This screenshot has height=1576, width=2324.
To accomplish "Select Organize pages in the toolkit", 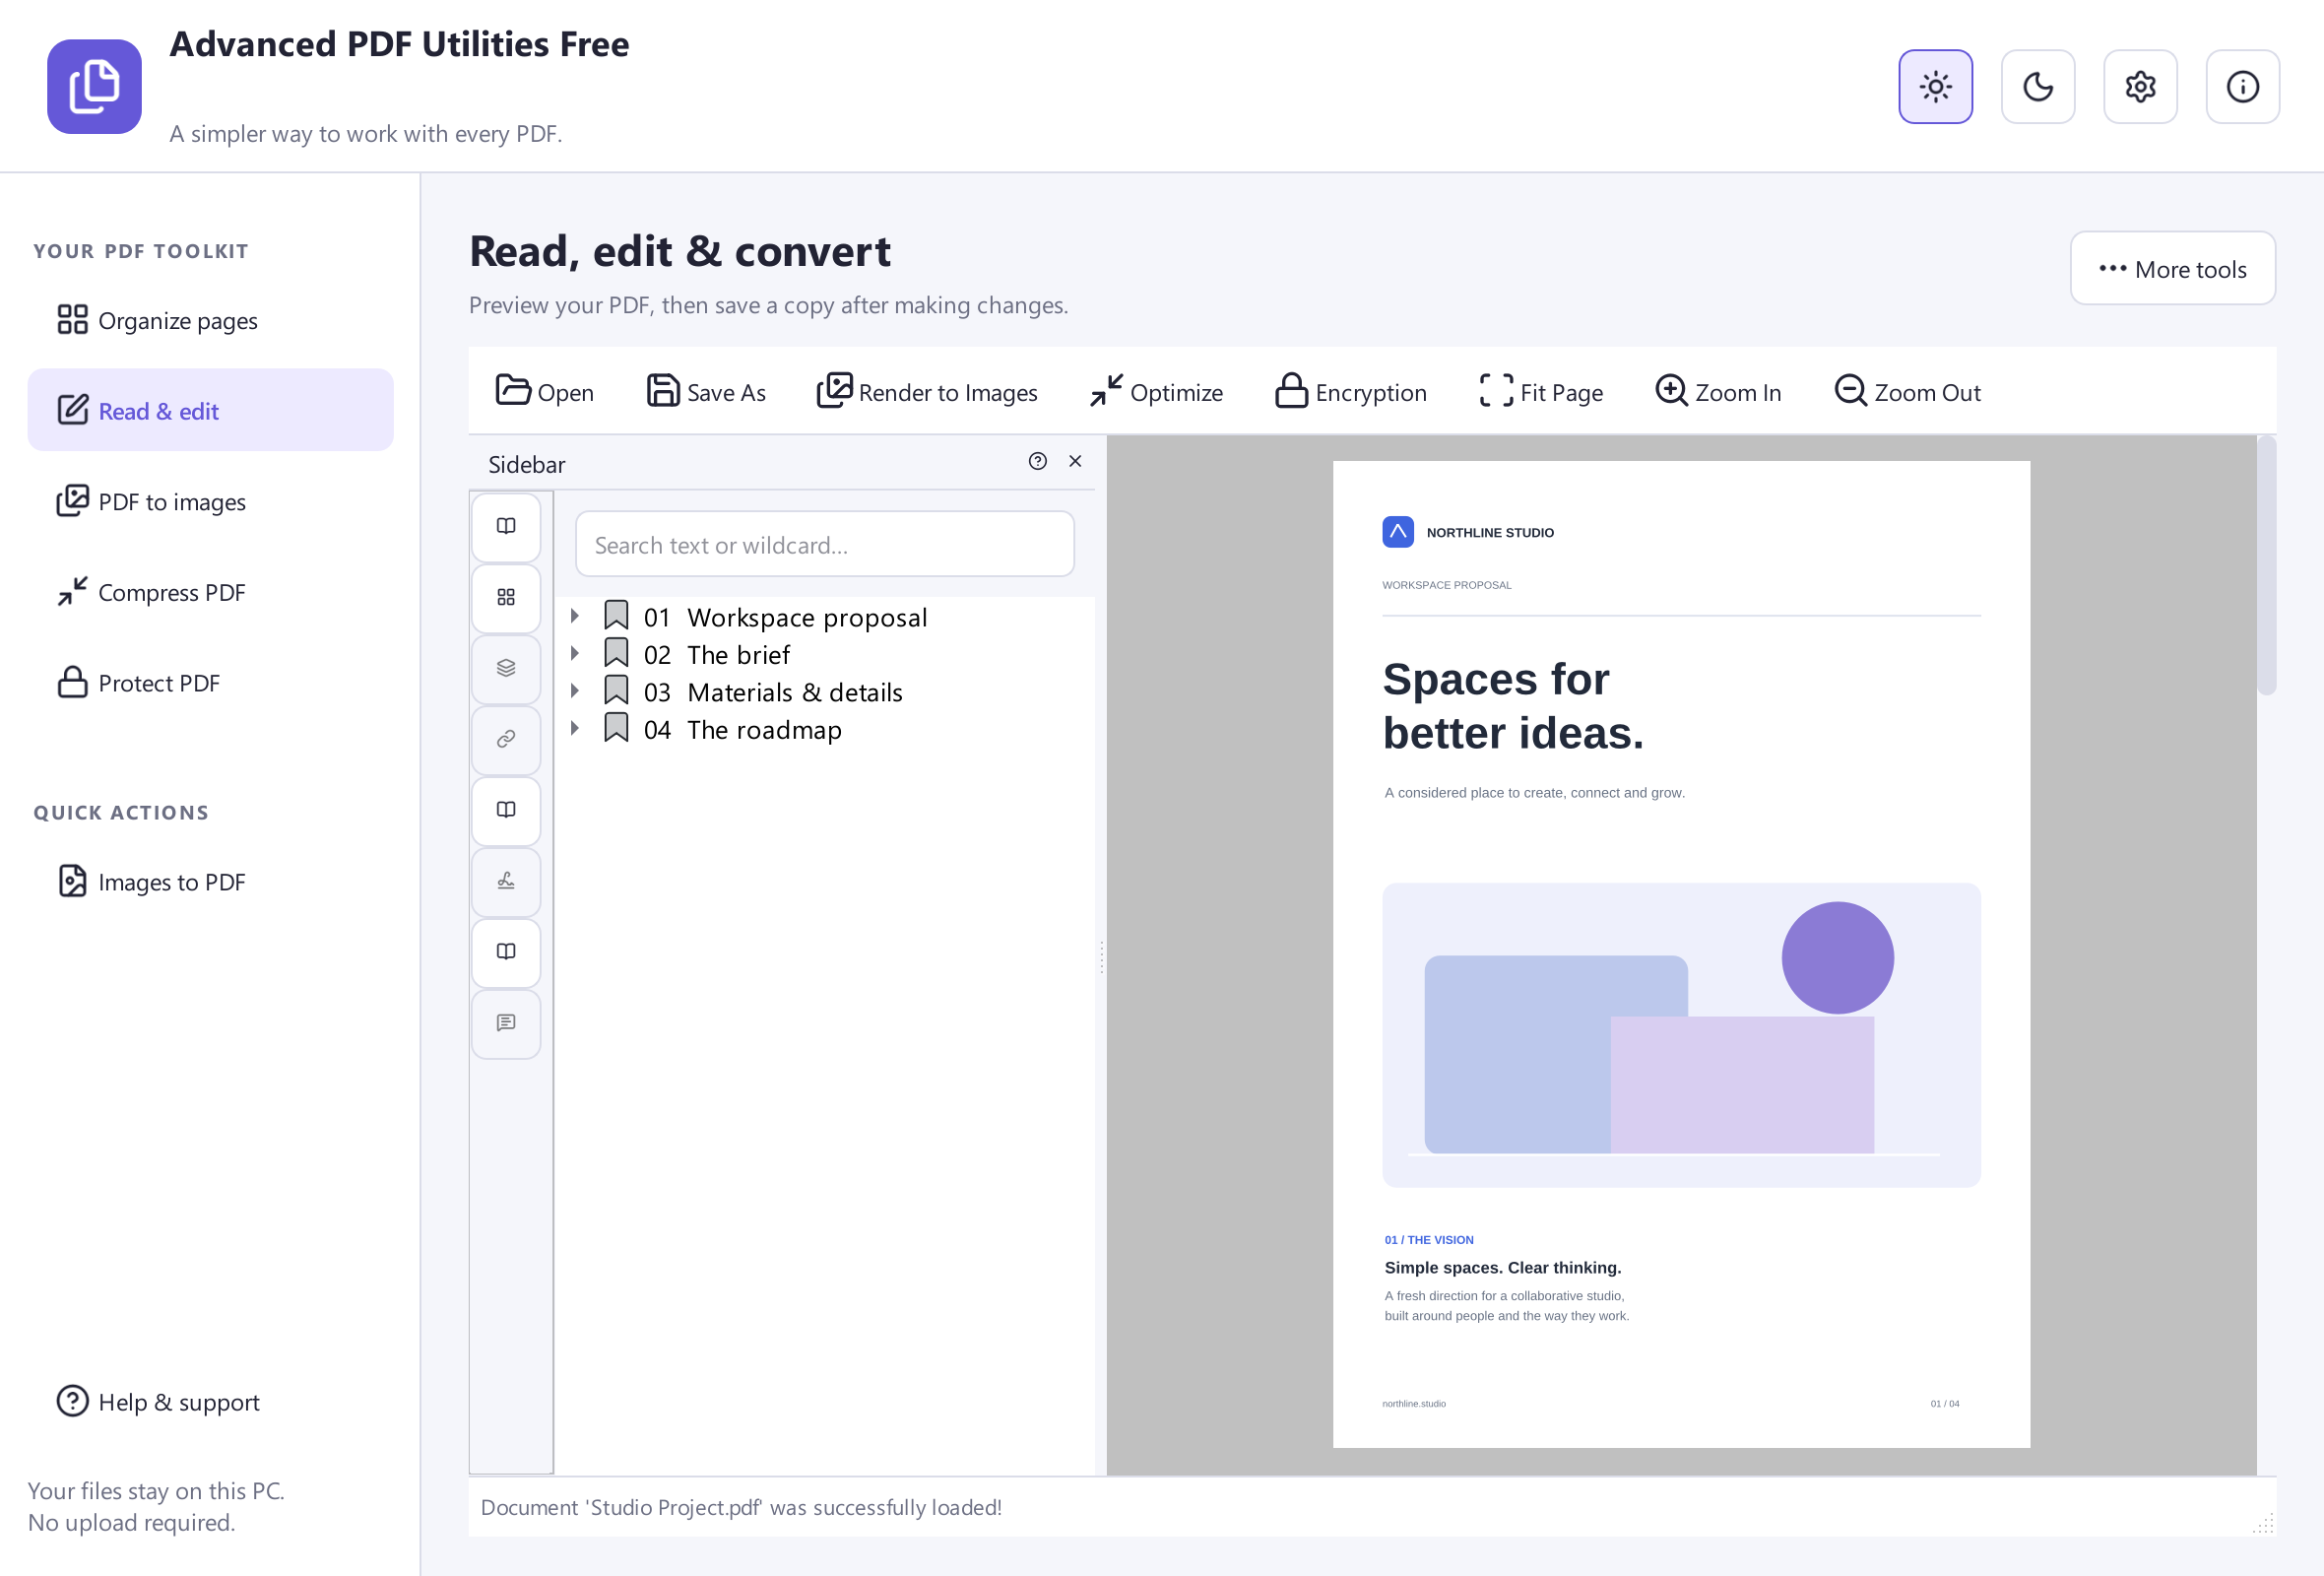I will (x=210, y=320).
